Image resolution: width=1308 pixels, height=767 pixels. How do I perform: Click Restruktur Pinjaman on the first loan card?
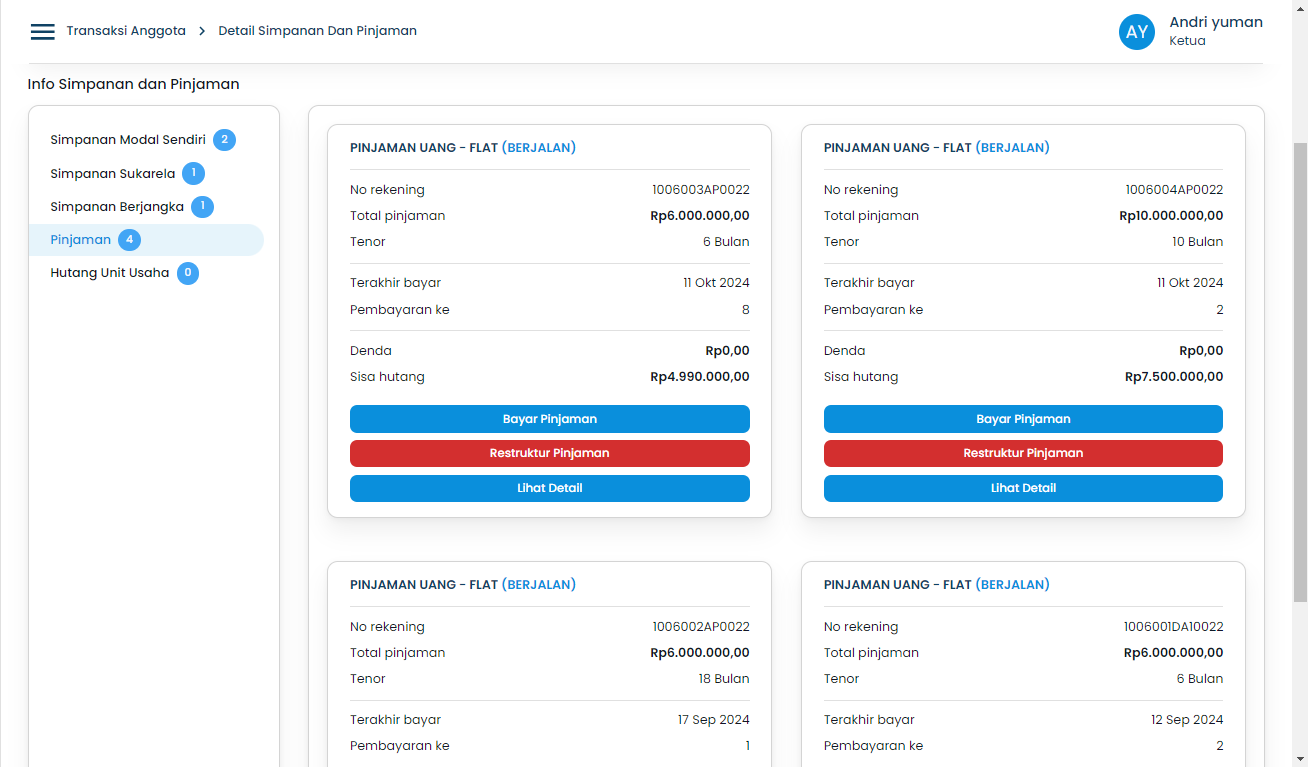pyautogui.click(x=549, y=454)
